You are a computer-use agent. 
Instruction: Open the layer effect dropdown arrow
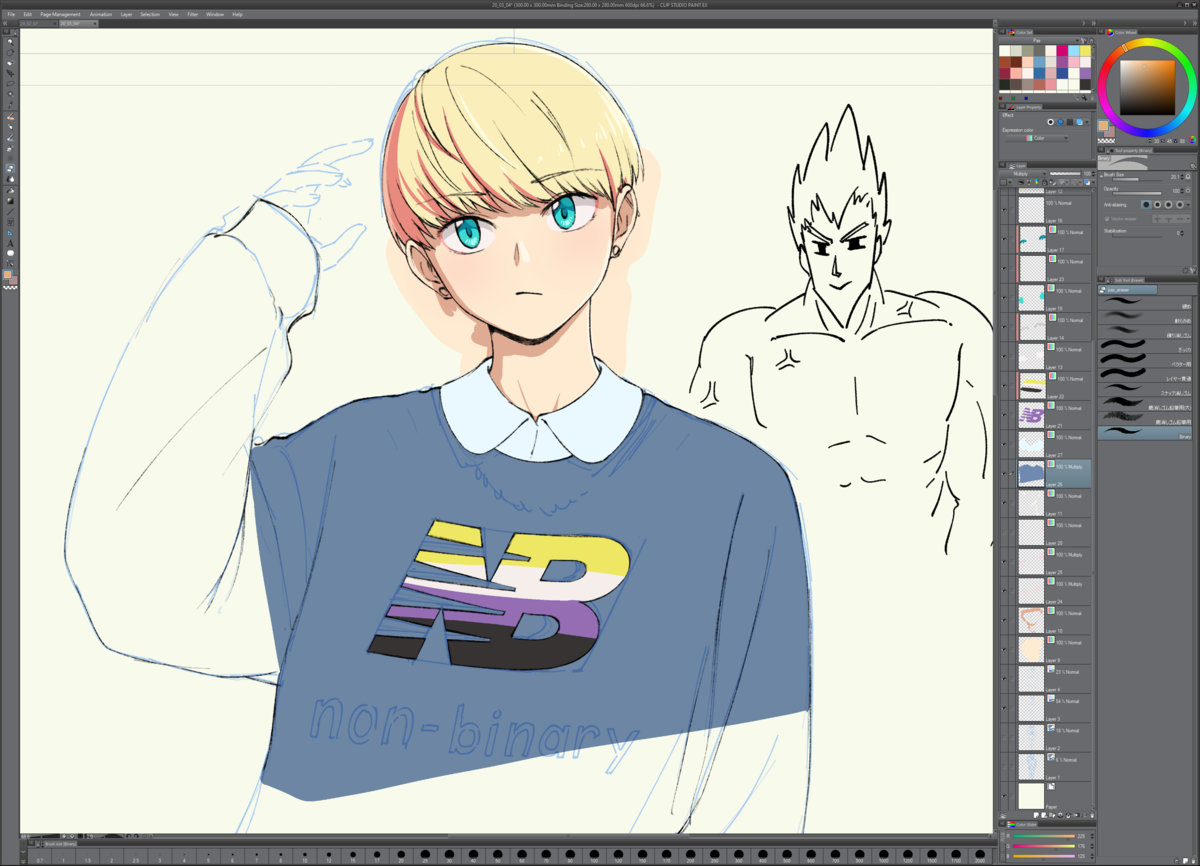pyautogui.click(x=1089, y=122)
